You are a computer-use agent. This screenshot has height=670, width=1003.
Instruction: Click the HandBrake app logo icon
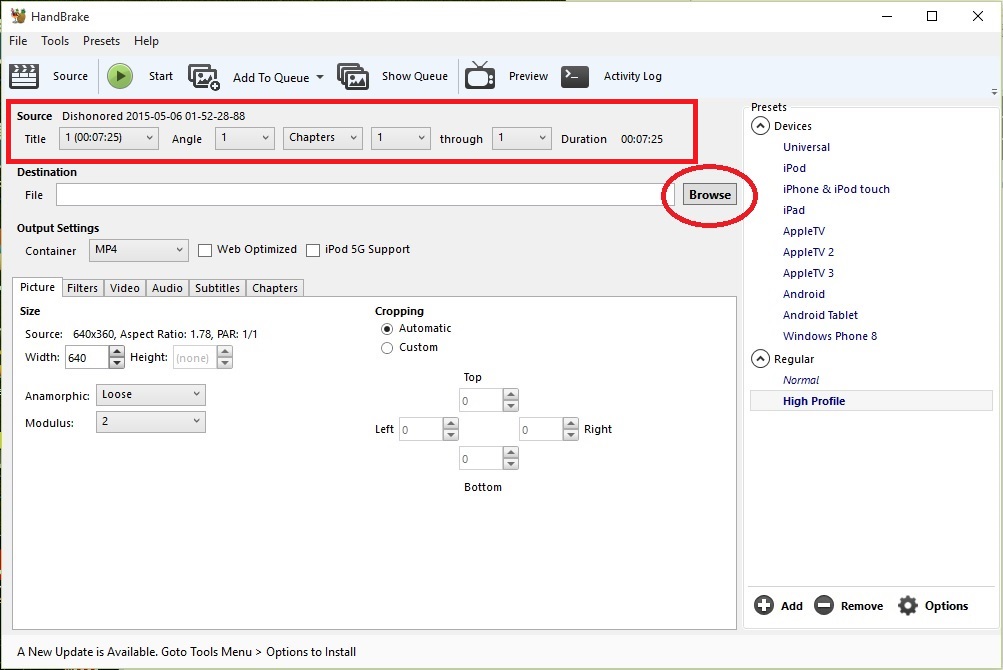tap(18, 16)
